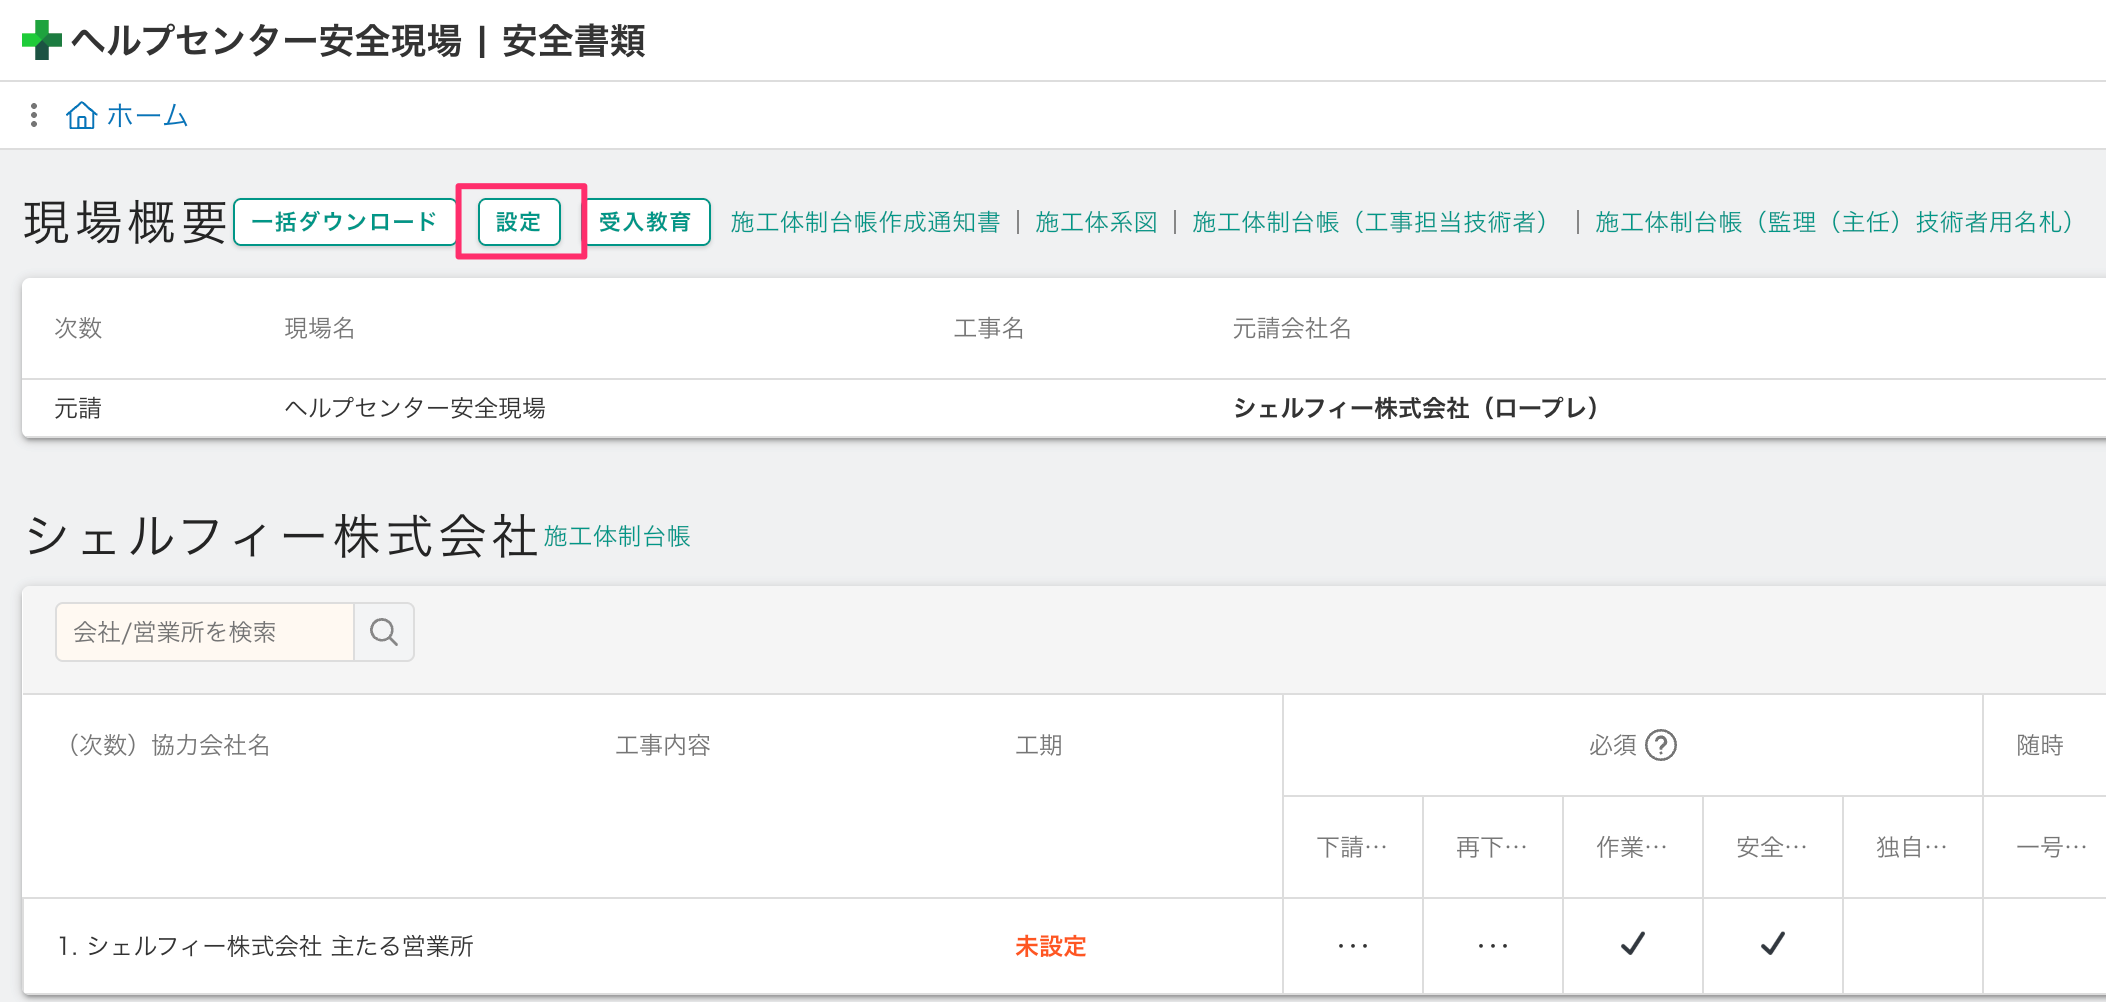Image resolution: width=2106 pixels, height=1002 pixels.
Task: Click the ellipsis in 下請 column row
Action: tap(1352, 946)
